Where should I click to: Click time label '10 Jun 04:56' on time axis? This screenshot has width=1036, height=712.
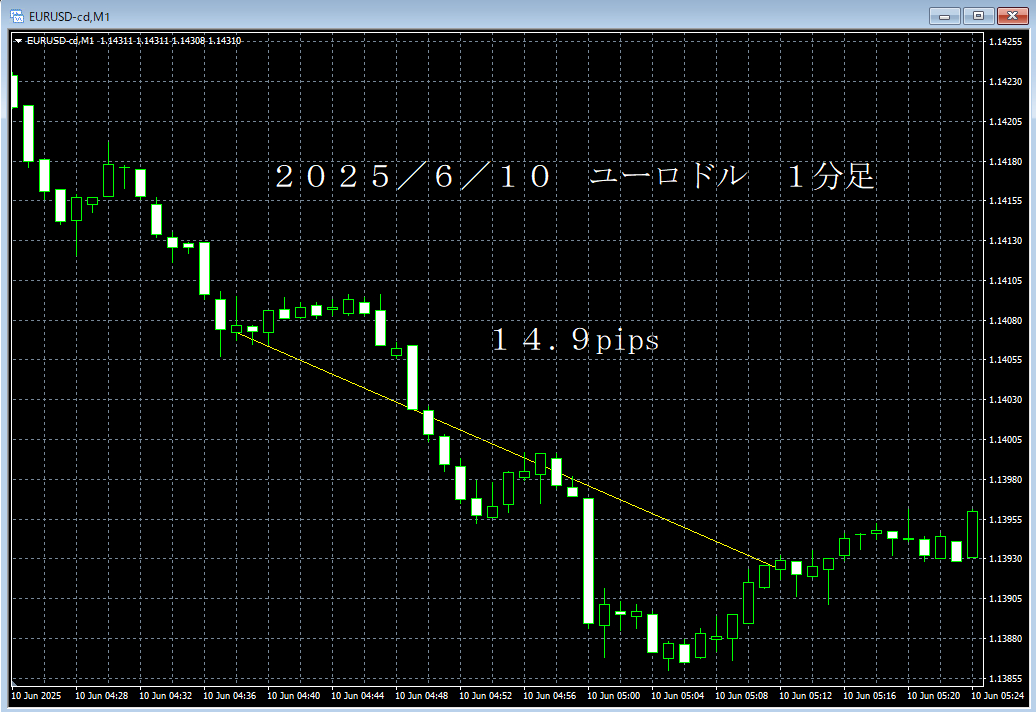pyautogui.click(x=550, y=695)
